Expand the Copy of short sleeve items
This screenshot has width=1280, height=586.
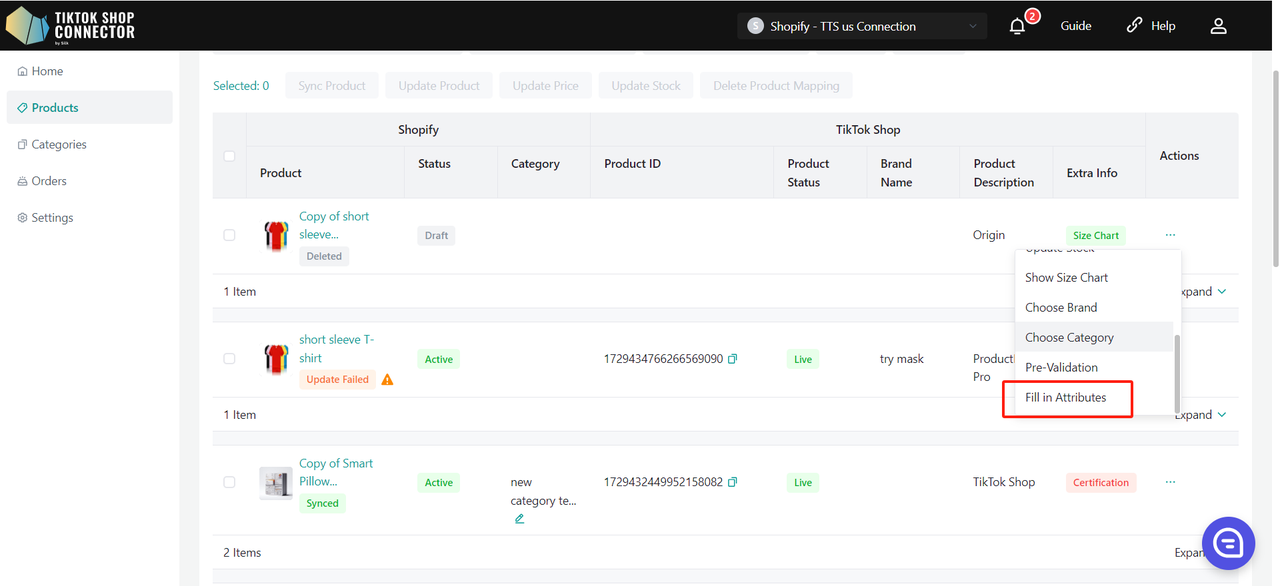pyautogui.click(x=1202, y=292)
